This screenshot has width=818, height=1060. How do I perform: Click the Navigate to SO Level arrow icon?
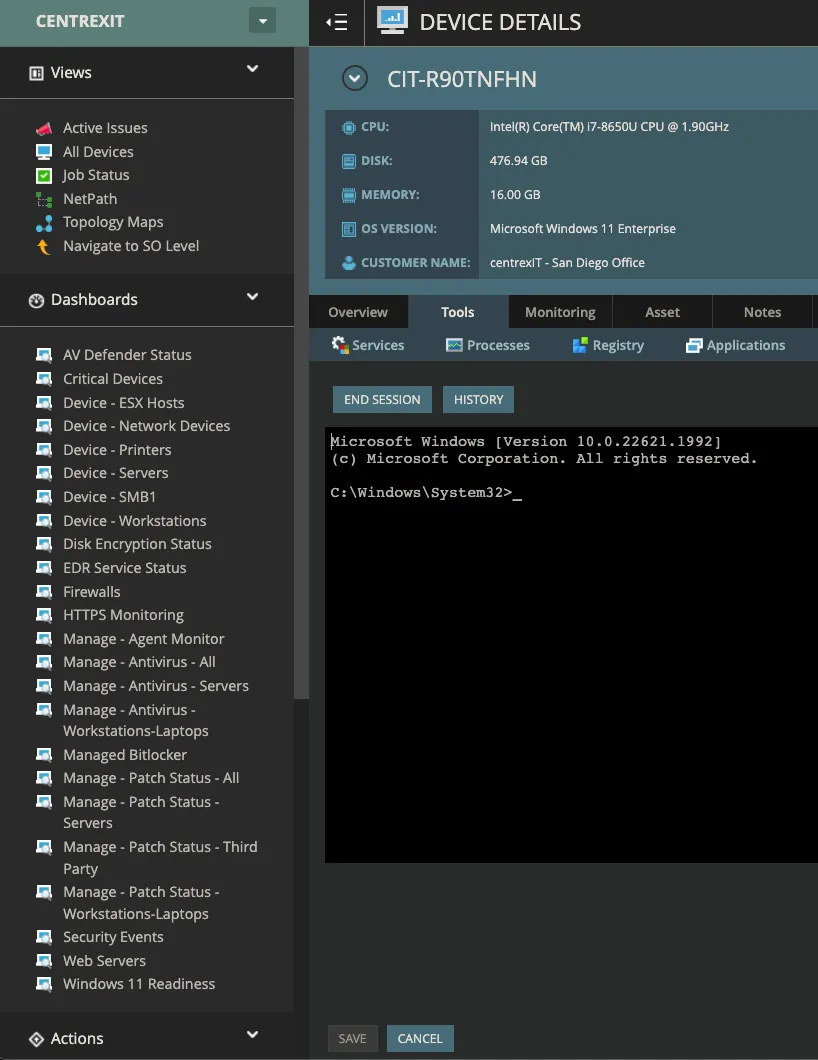(x=44, y=247)
